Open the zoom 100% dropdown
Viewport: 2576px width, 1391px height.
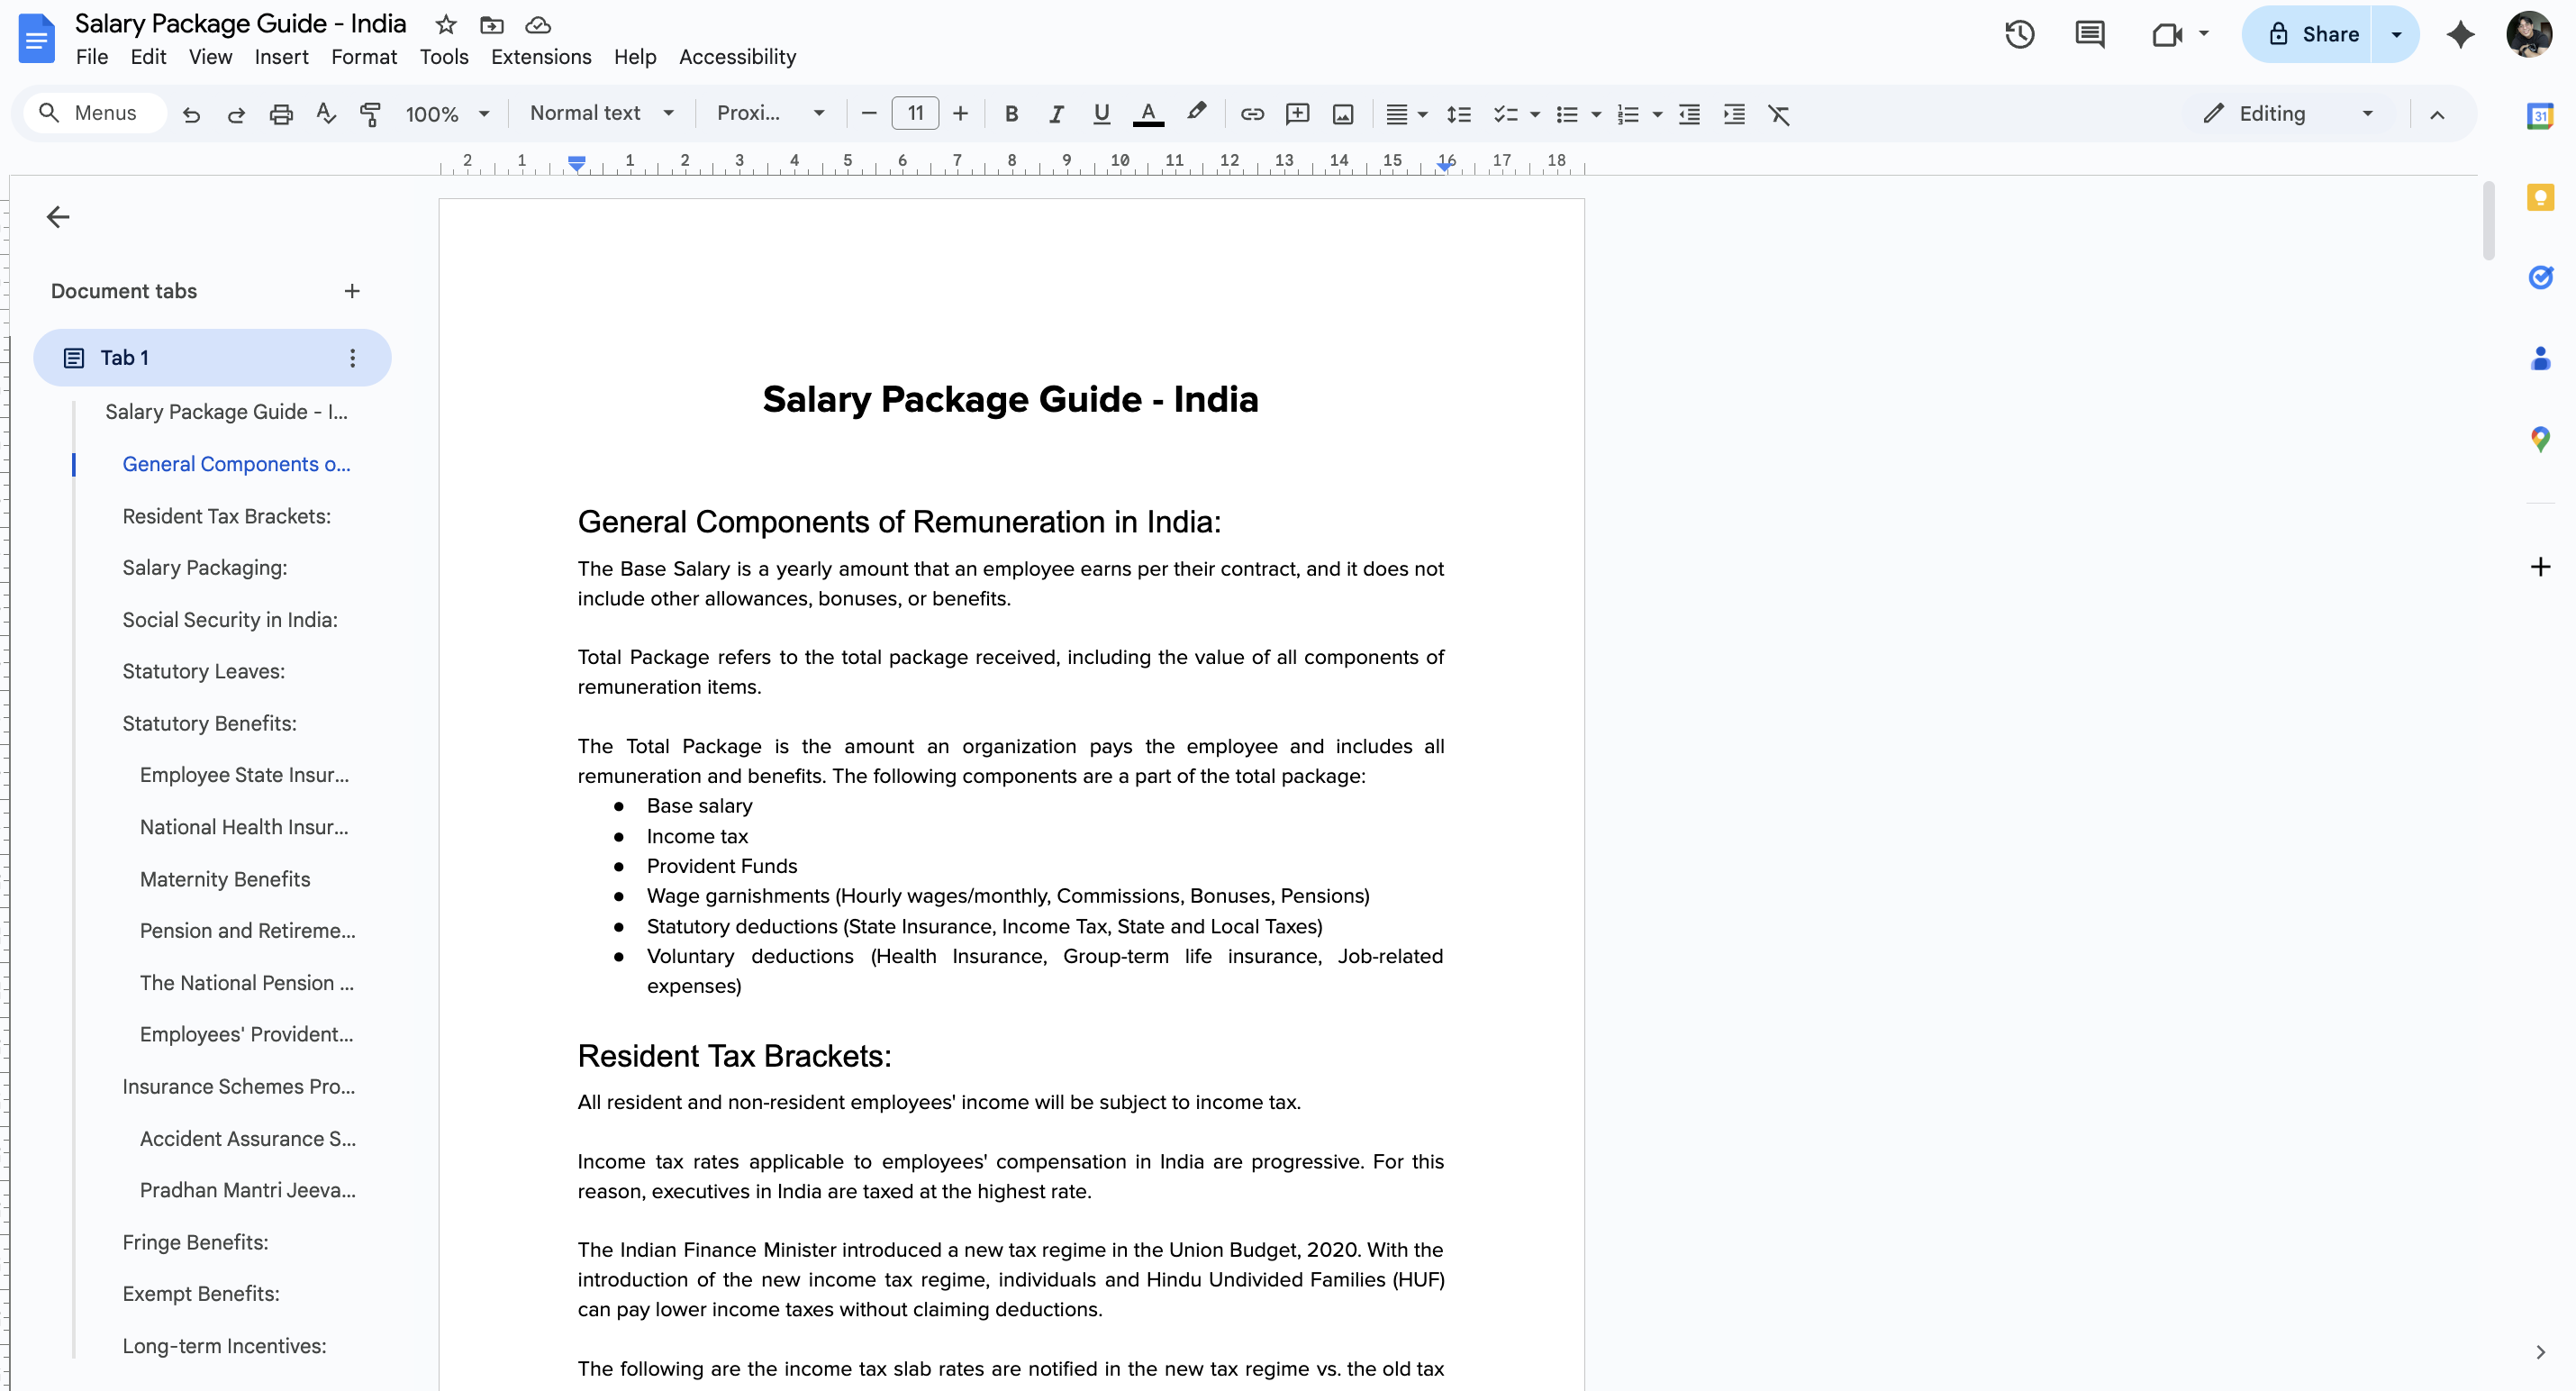(447, 114)
